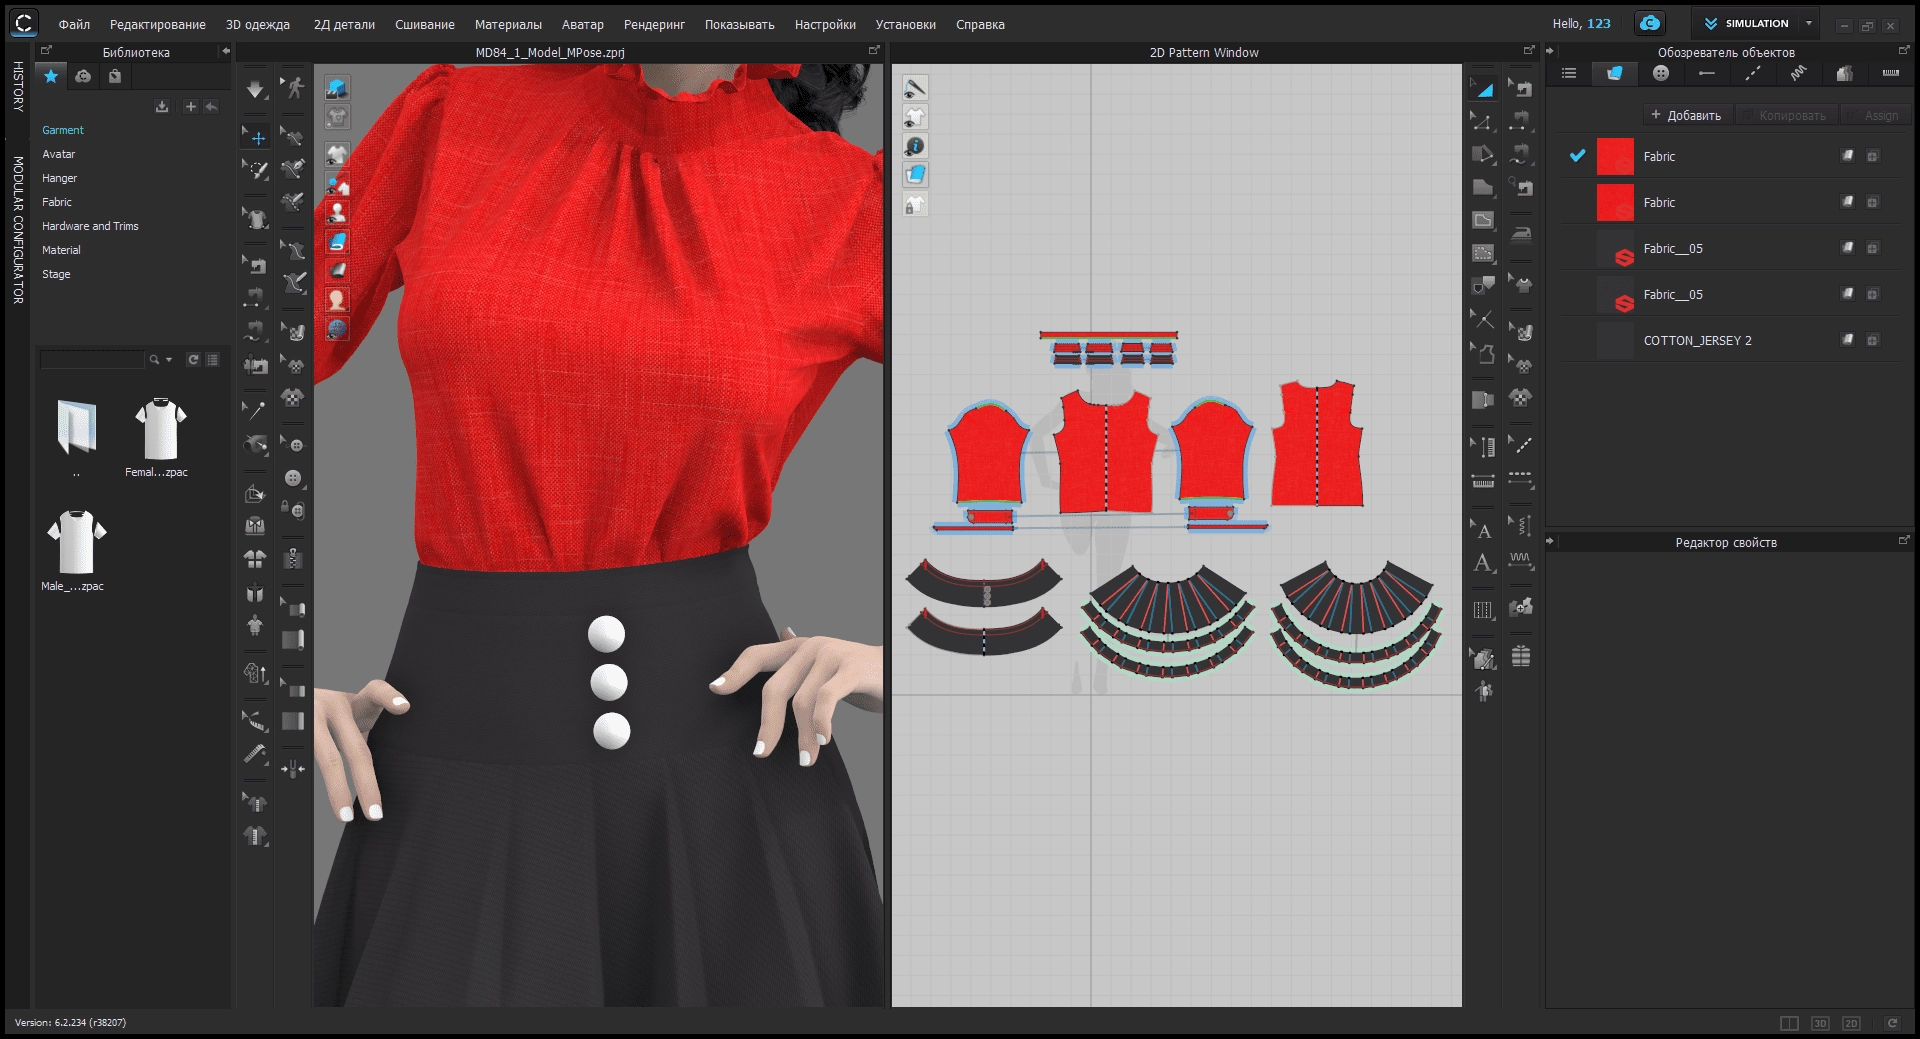The image size is (1920, 1039).
Task: Choose the Internal Polygon/Line tool
Action: (x=1483, y=220)
